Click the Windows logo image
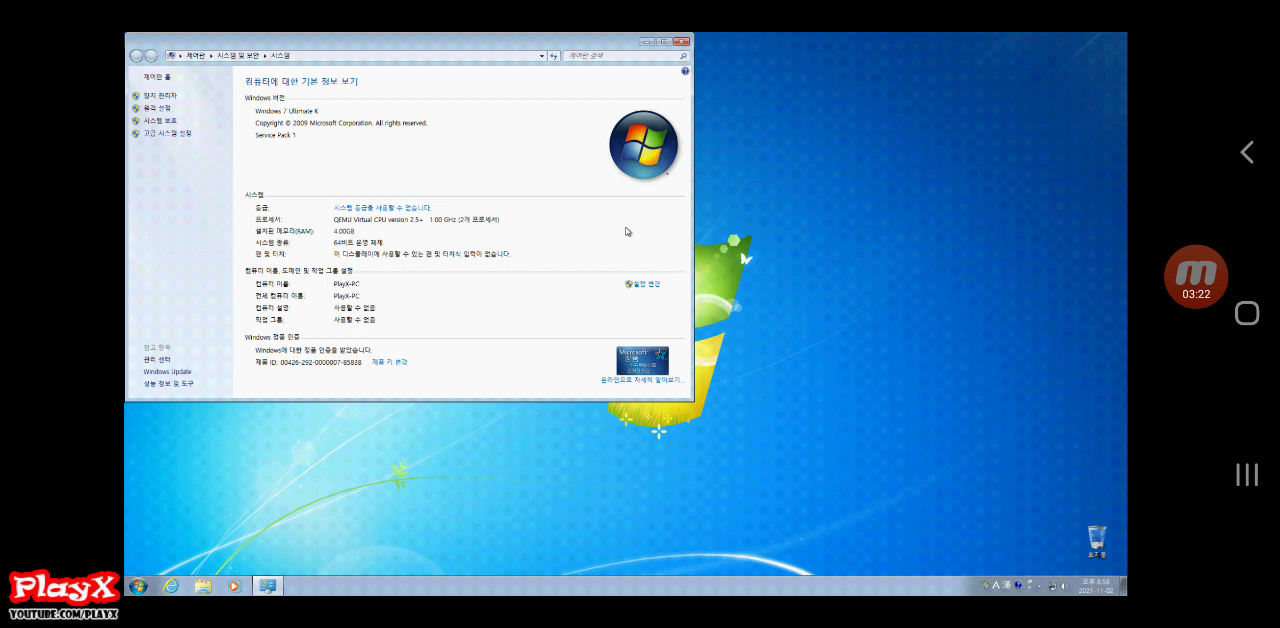 point(643,145)
